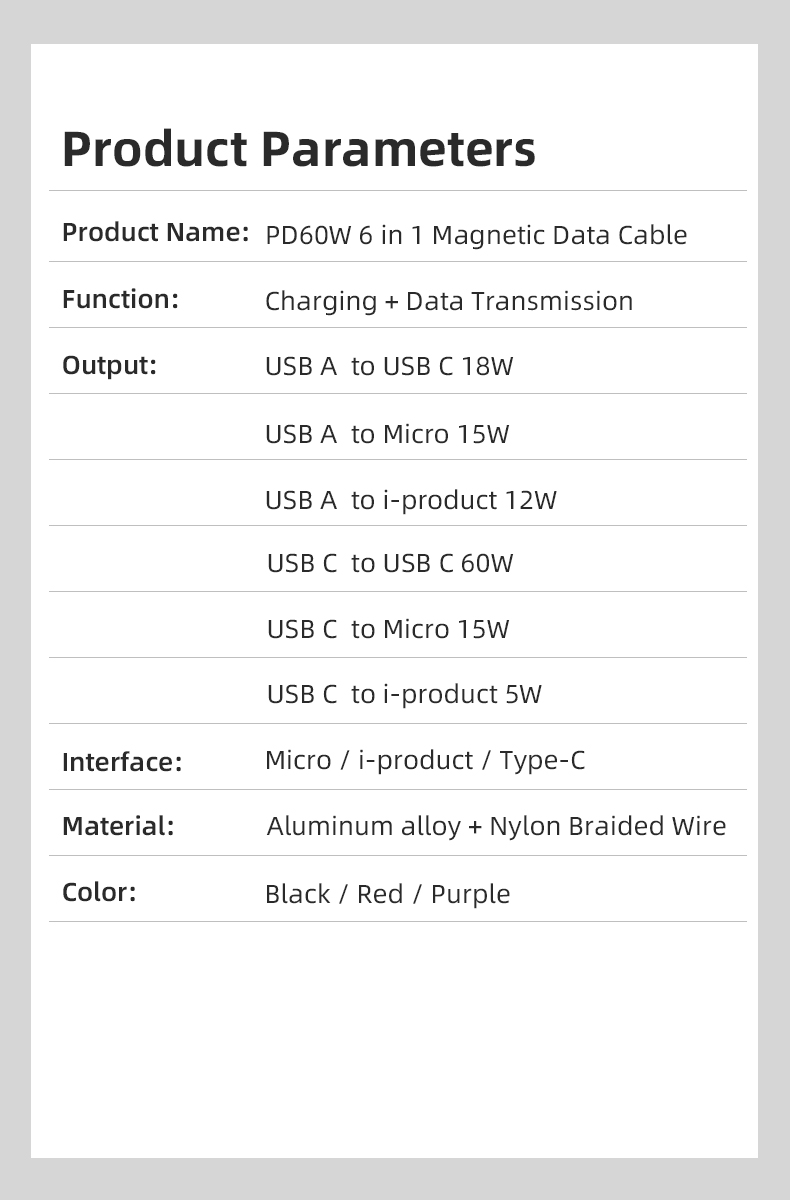The height and width of the screenshot is (1200, 790).
Task: Select the Product Name label
Action: coord(155,232)
